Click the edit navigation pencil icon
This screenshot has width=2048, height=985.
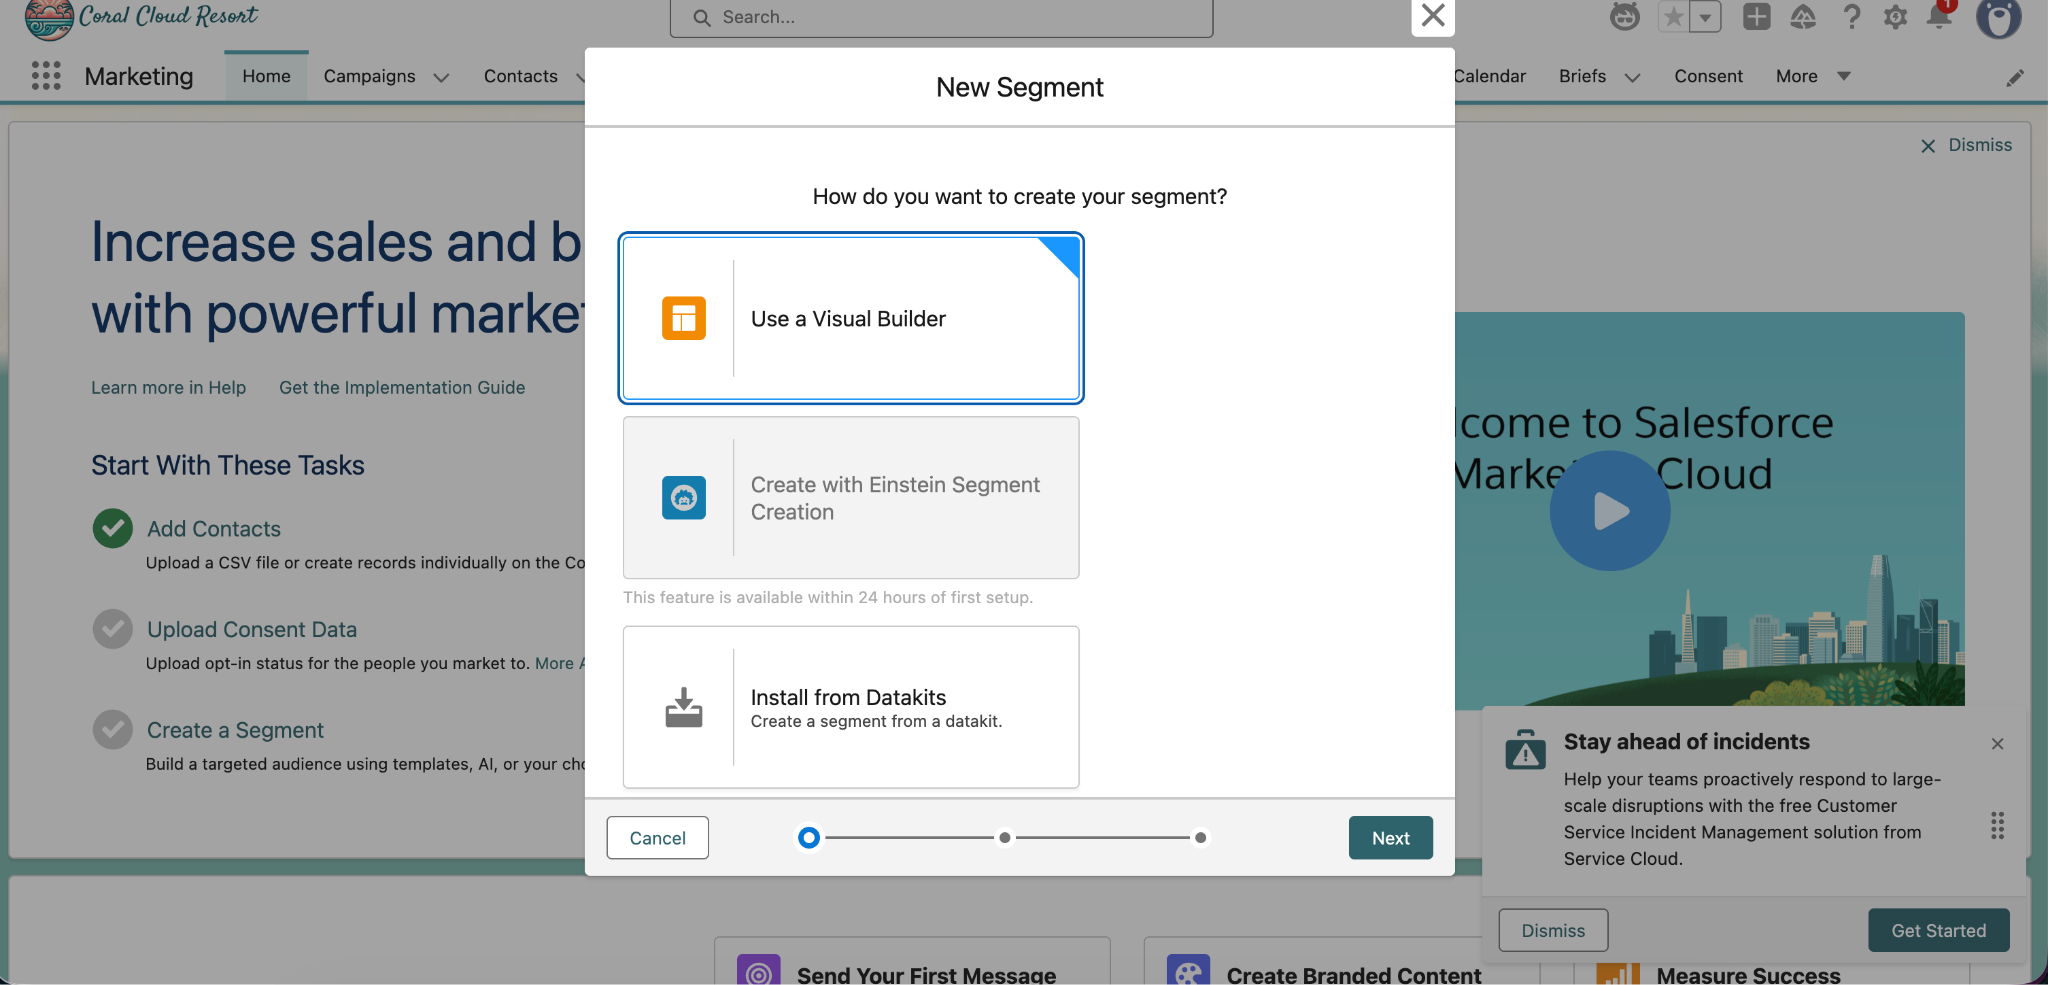(2015, 78)
